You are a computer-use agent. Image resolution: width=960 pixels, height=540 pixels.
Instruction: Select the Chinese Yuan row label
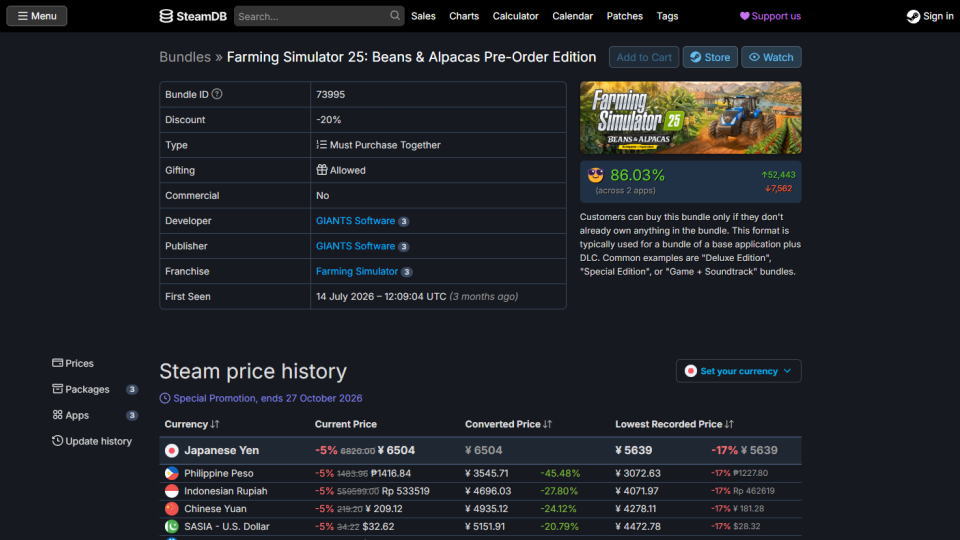coord(215,509)
